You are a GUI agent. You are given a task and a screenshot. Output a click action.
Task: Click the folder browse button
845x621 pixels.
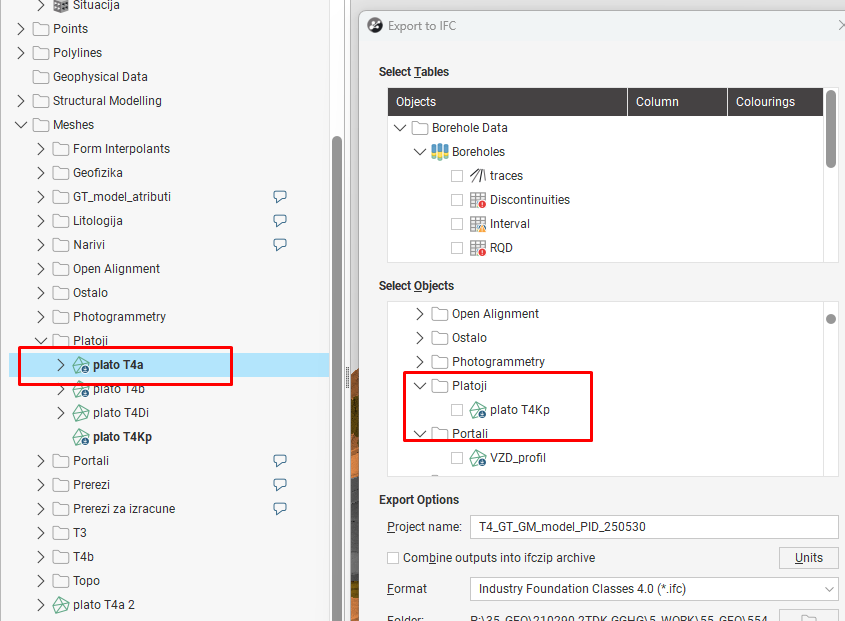808,617
